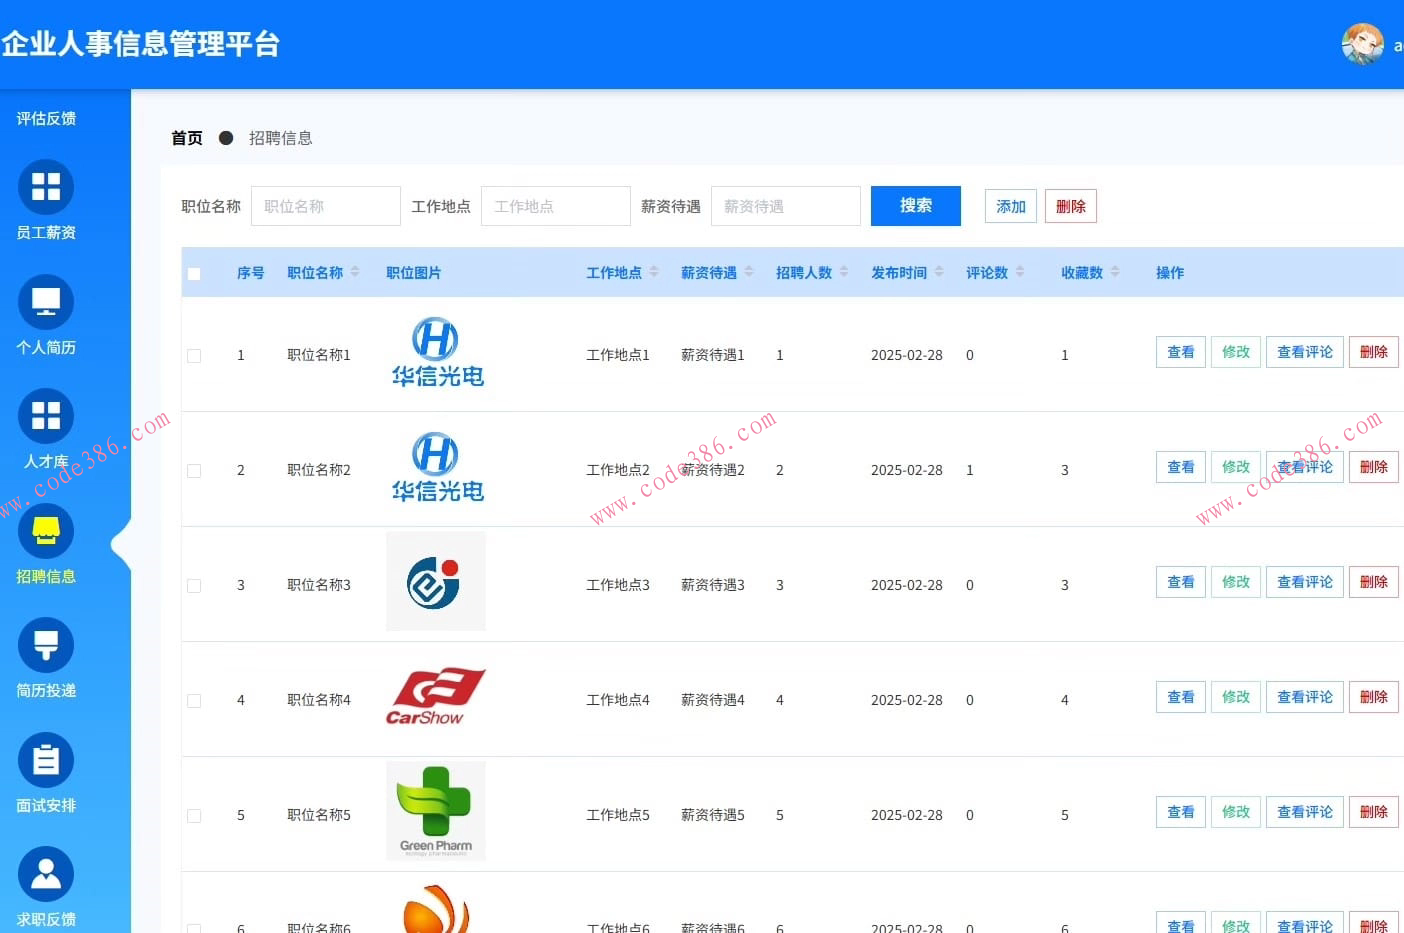Open the 求职反馈 sidebar icon
Viewport: 1404px width, 933px height.
coord(45,875)
